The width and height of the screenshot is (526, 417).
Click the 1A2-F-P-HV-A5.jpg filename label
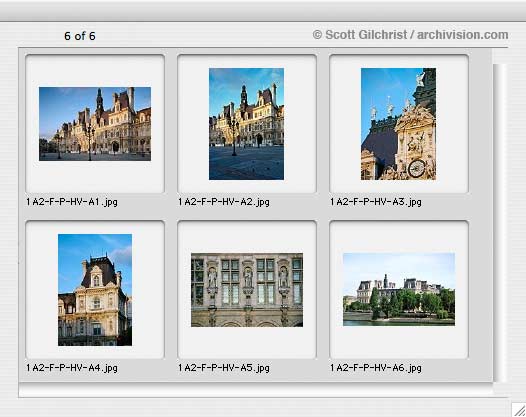(224, 368)
